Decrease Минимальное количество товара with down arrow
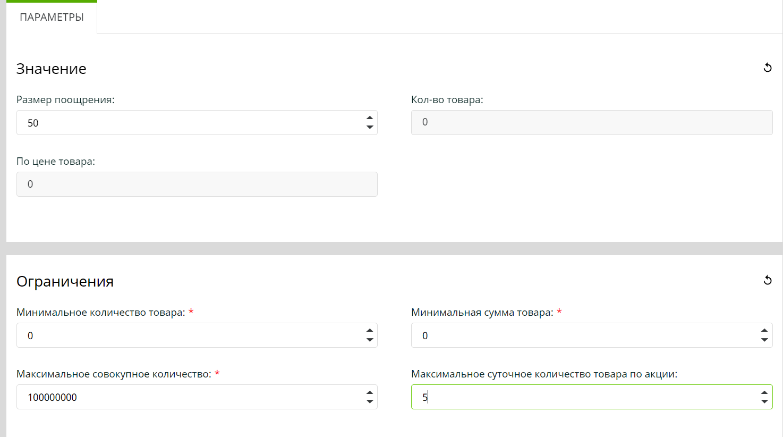783x437 pixels. point(369,340)
